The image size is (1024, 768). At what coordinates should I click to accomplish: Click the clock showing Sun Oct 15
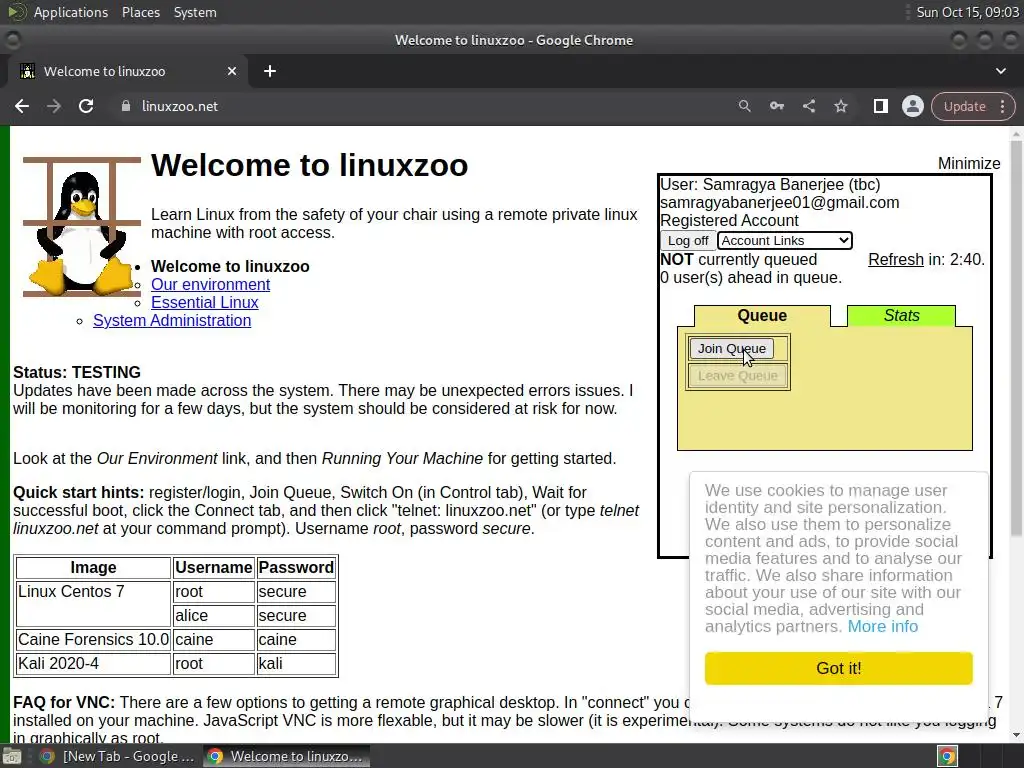[x=967, y=12]
